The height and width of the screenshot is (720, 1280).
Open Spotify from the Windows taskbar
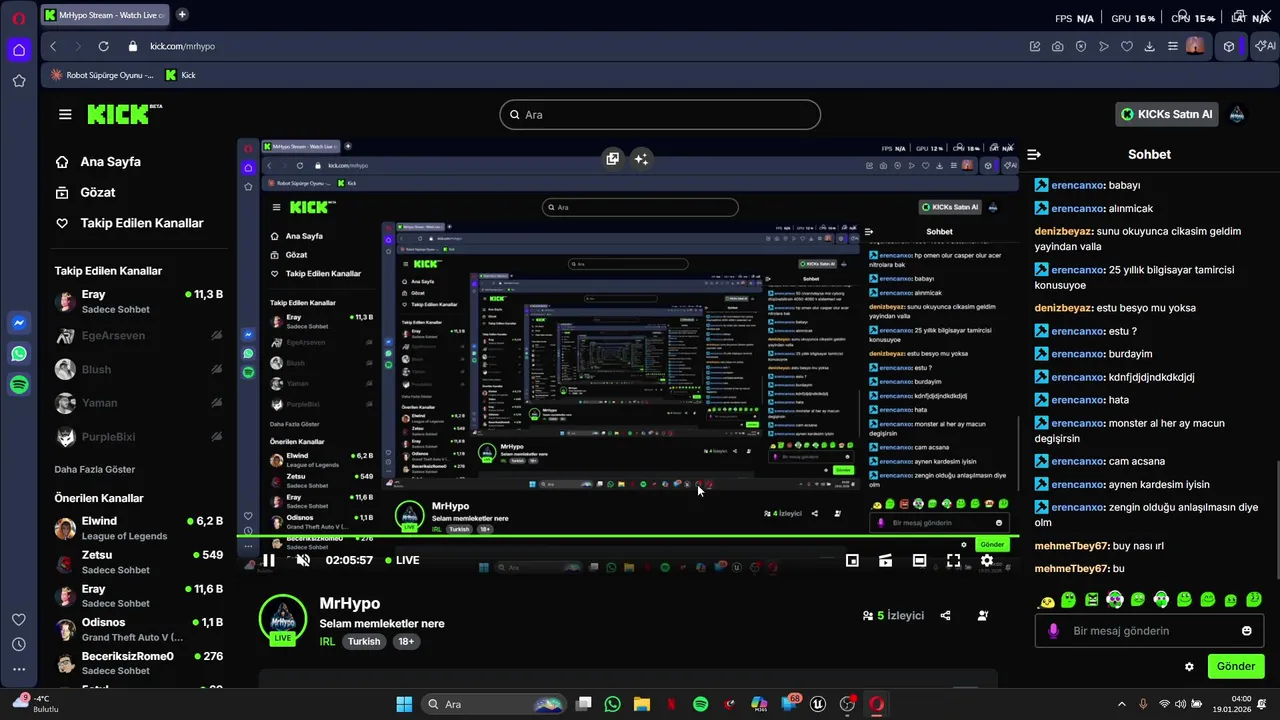(700, 704)
